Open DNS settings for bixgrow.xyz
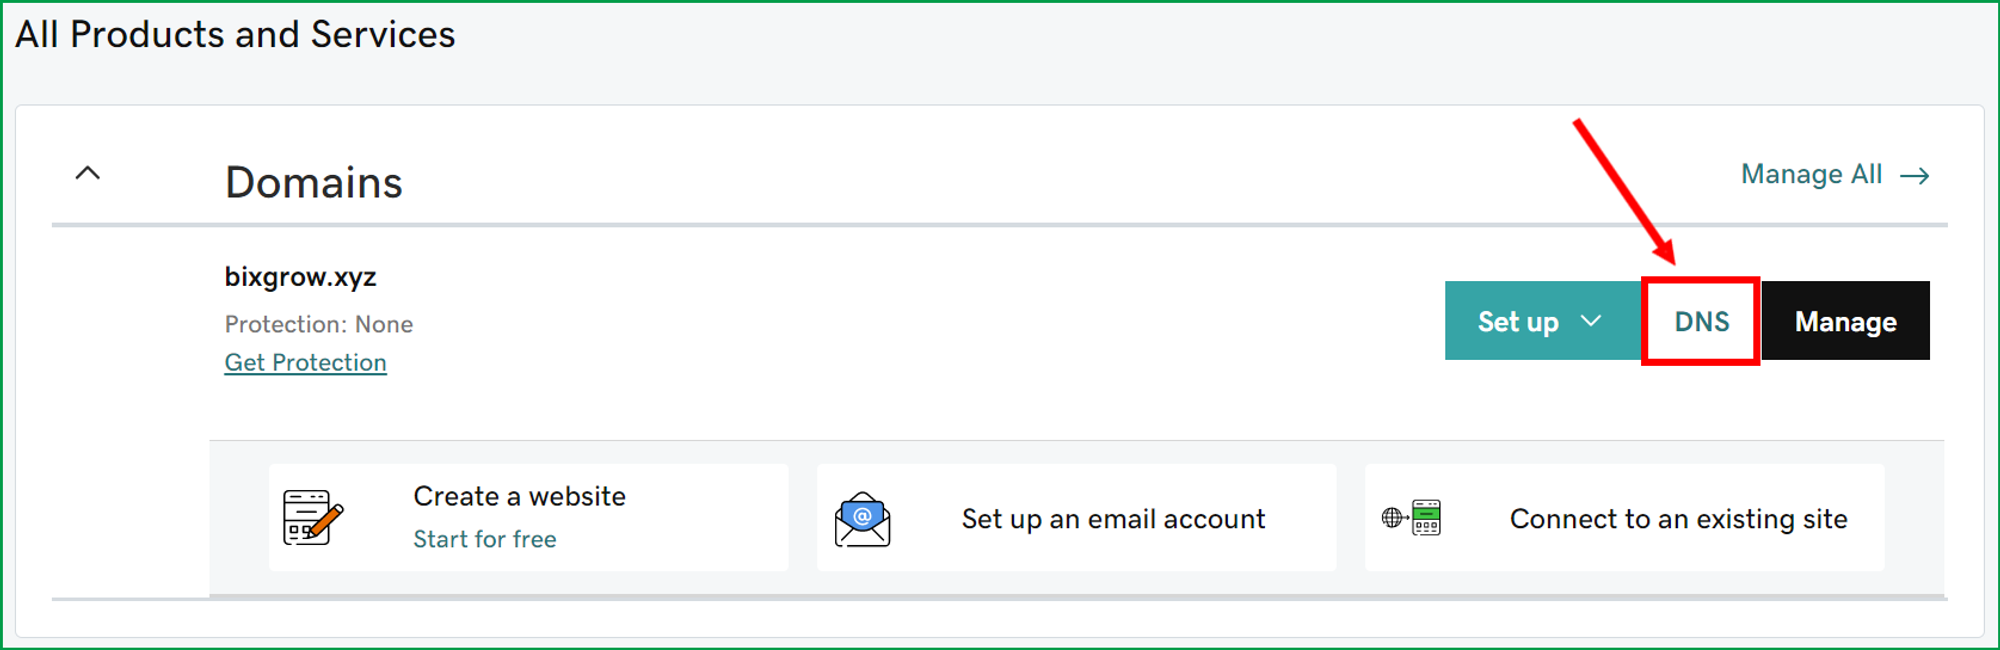Screen dimensions: 2000x650 click(x=1701, y=321)
